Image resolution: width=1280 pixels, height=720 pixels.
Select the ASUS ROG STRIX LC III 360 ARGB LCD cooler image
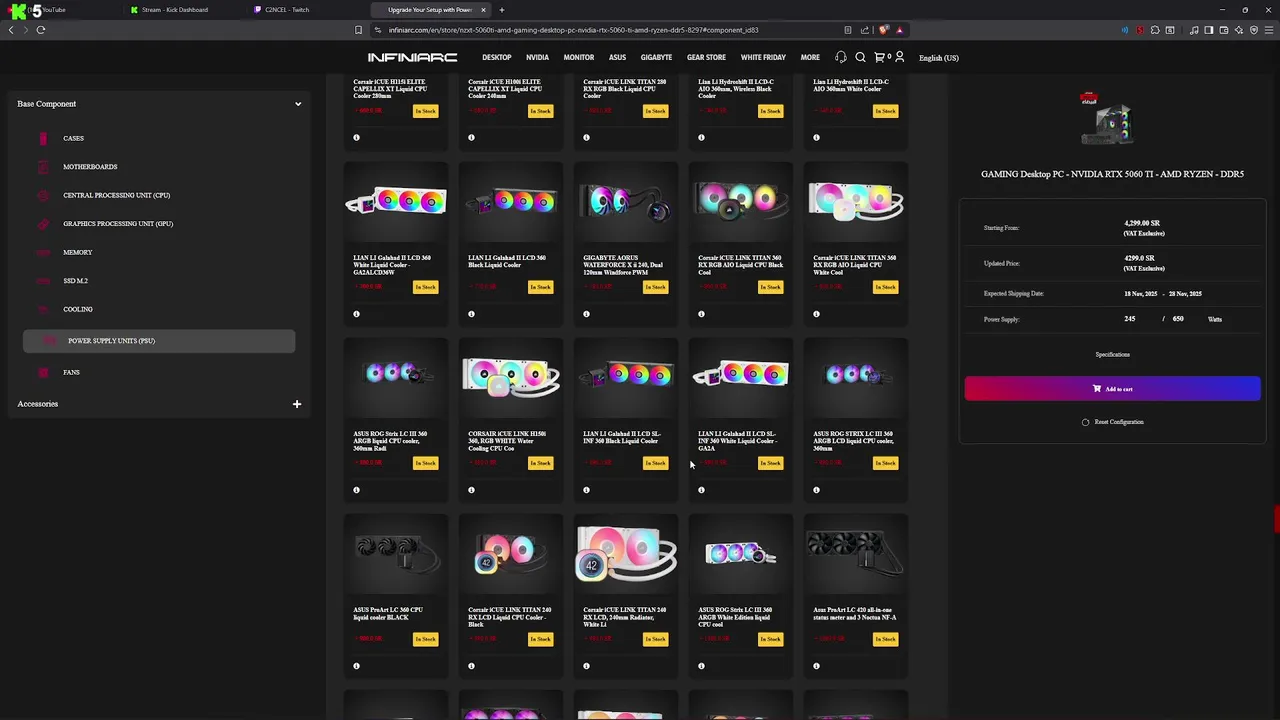855,375
